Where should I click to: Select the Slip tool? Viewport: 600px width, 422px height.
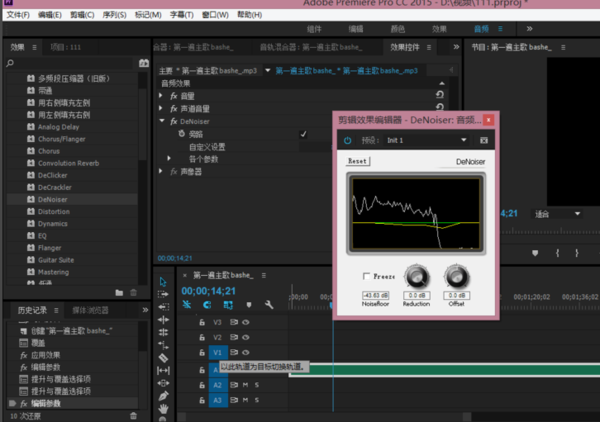click(x=163, y=370)
